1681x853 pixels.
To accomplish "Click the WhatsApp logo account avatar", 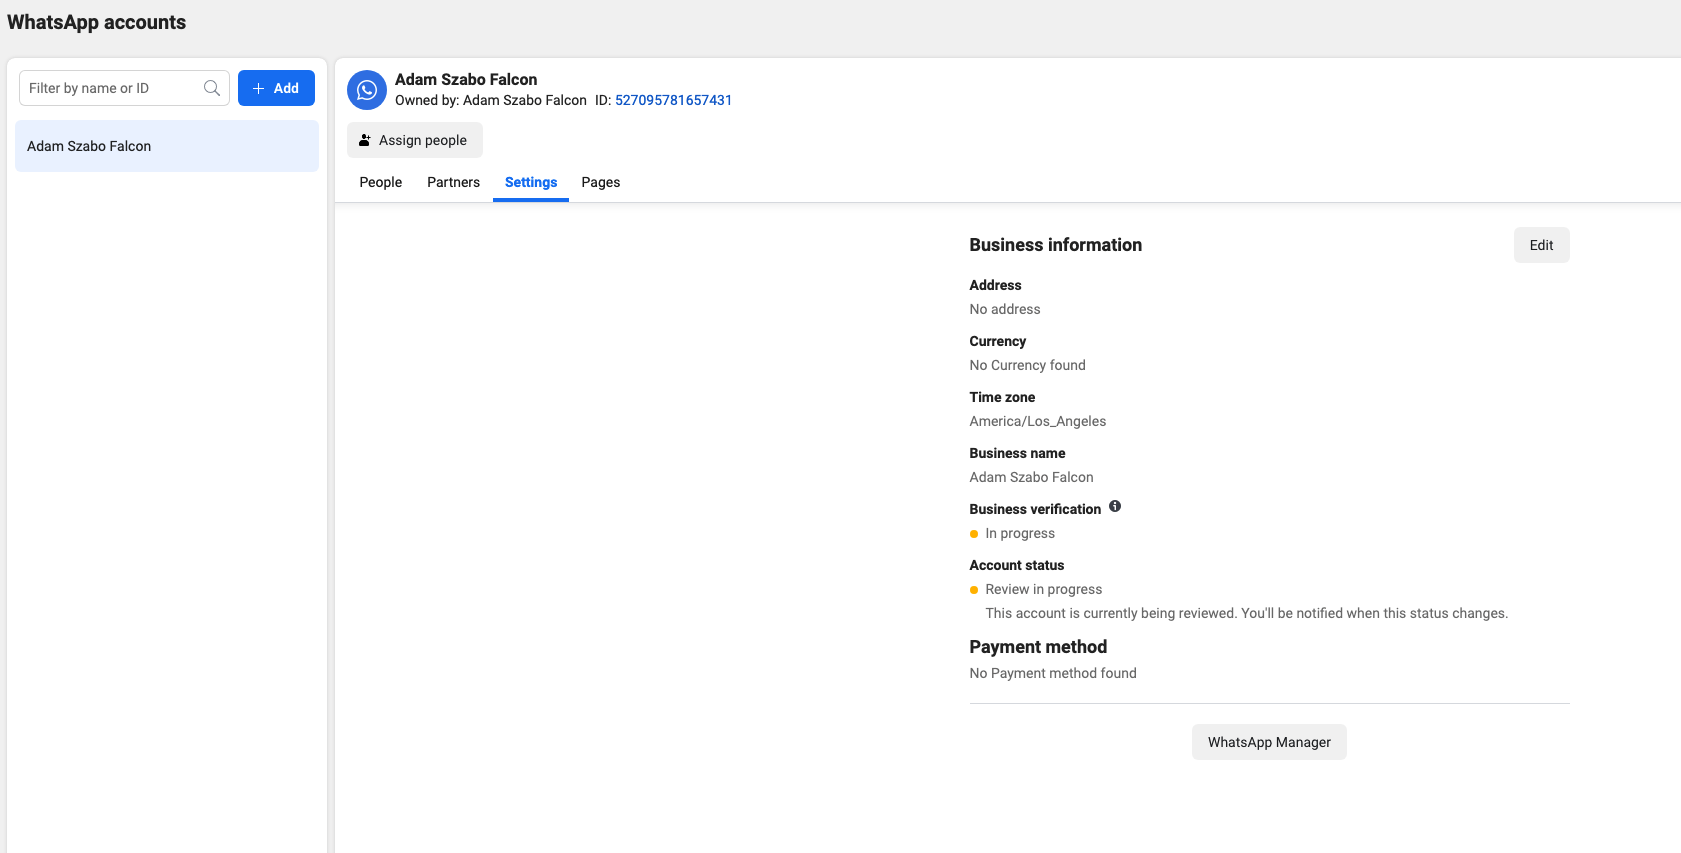I will point(367,90).
